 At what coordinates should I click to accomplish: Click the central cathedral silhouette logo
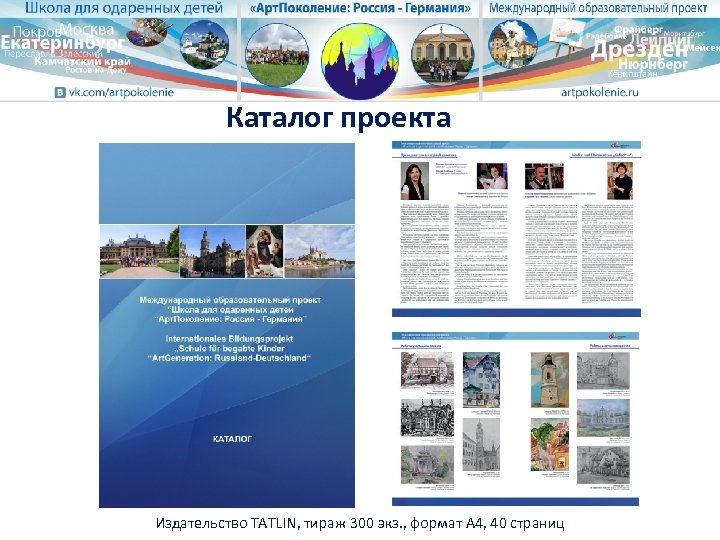tap(360, 61)
